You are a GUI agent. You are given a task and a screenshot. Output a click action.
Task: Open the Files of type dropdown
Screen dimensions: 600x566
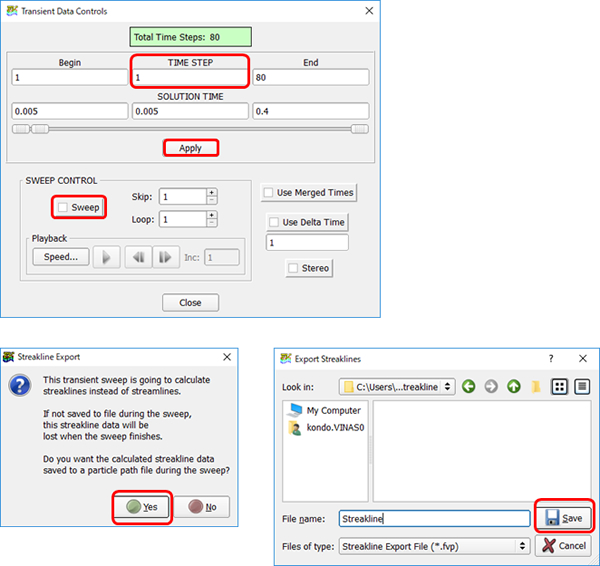(522, 546)
